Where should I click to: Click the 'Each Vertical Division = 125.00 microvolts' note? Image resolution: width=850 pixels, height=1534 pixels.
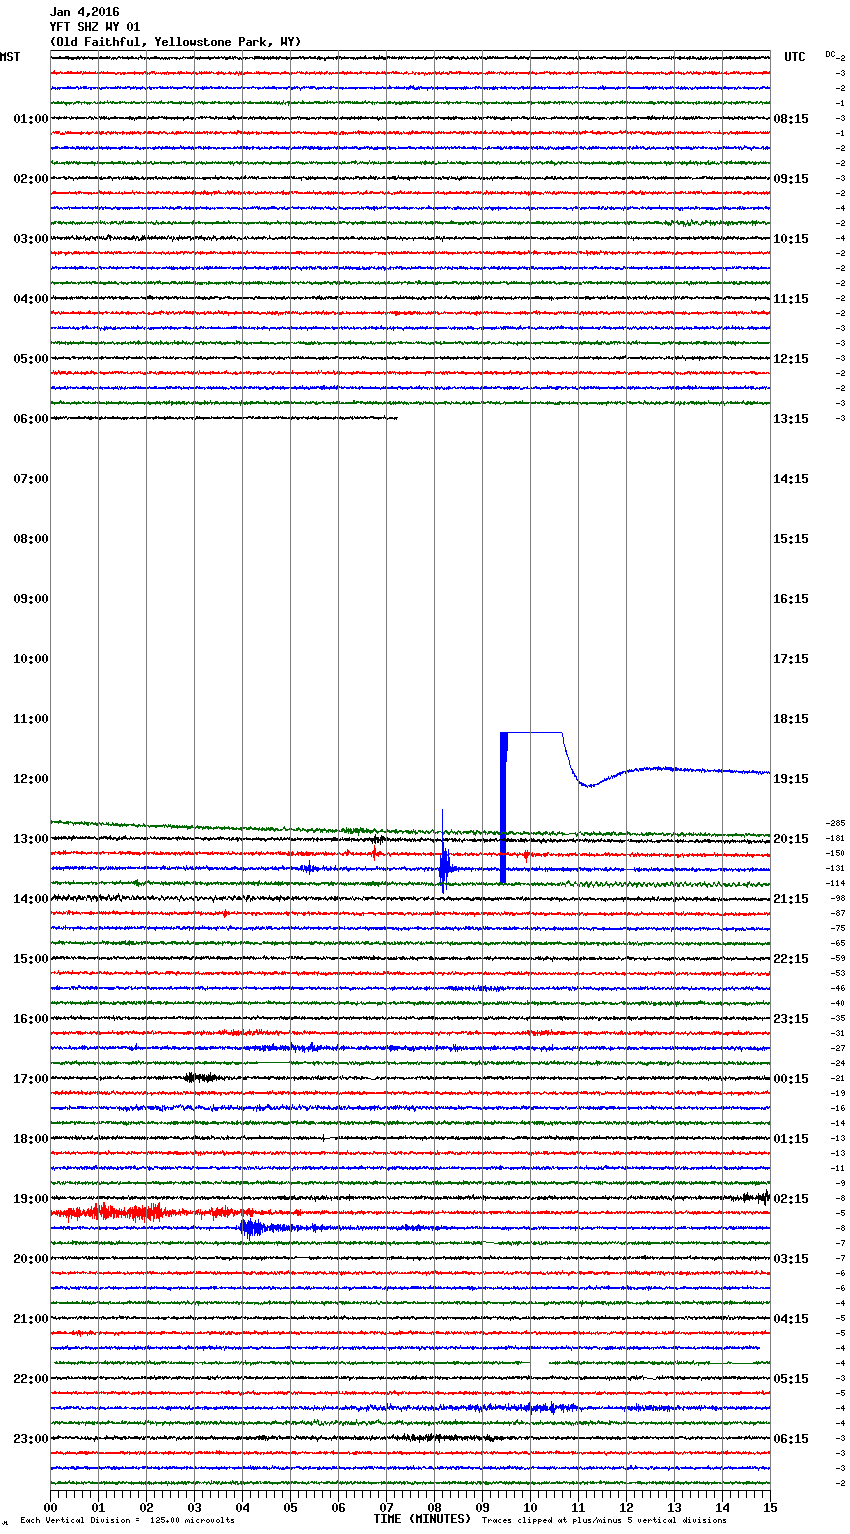coord(127,1521)
